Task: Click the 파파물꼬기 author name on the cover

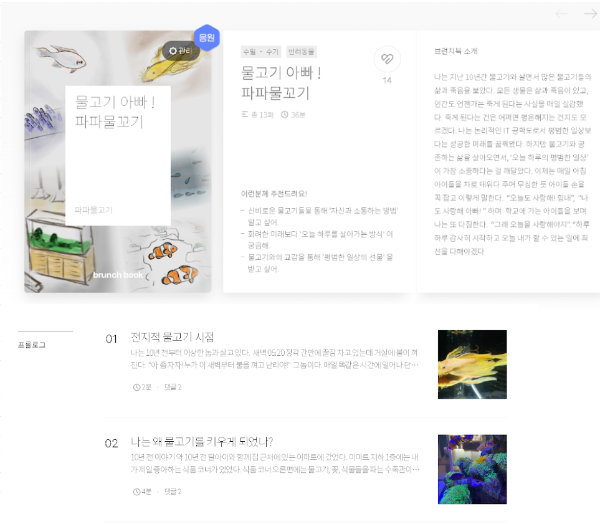Action: [93, 210]
